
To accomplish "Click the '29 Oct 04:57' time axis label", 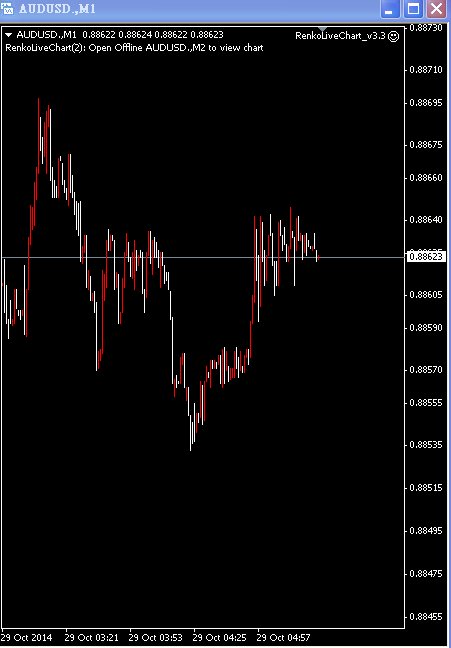I will pos(284,638).
